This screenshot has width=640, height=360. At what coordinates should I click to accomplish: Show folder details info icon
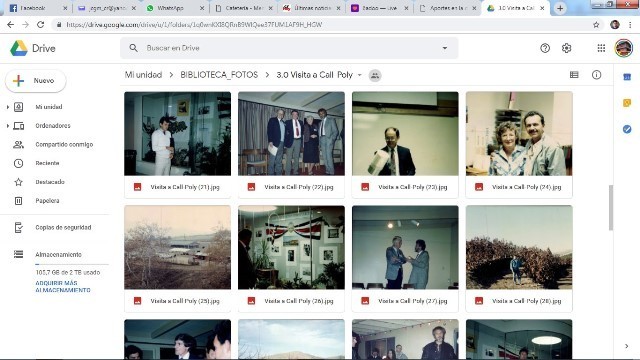click(x=596, y=75)
